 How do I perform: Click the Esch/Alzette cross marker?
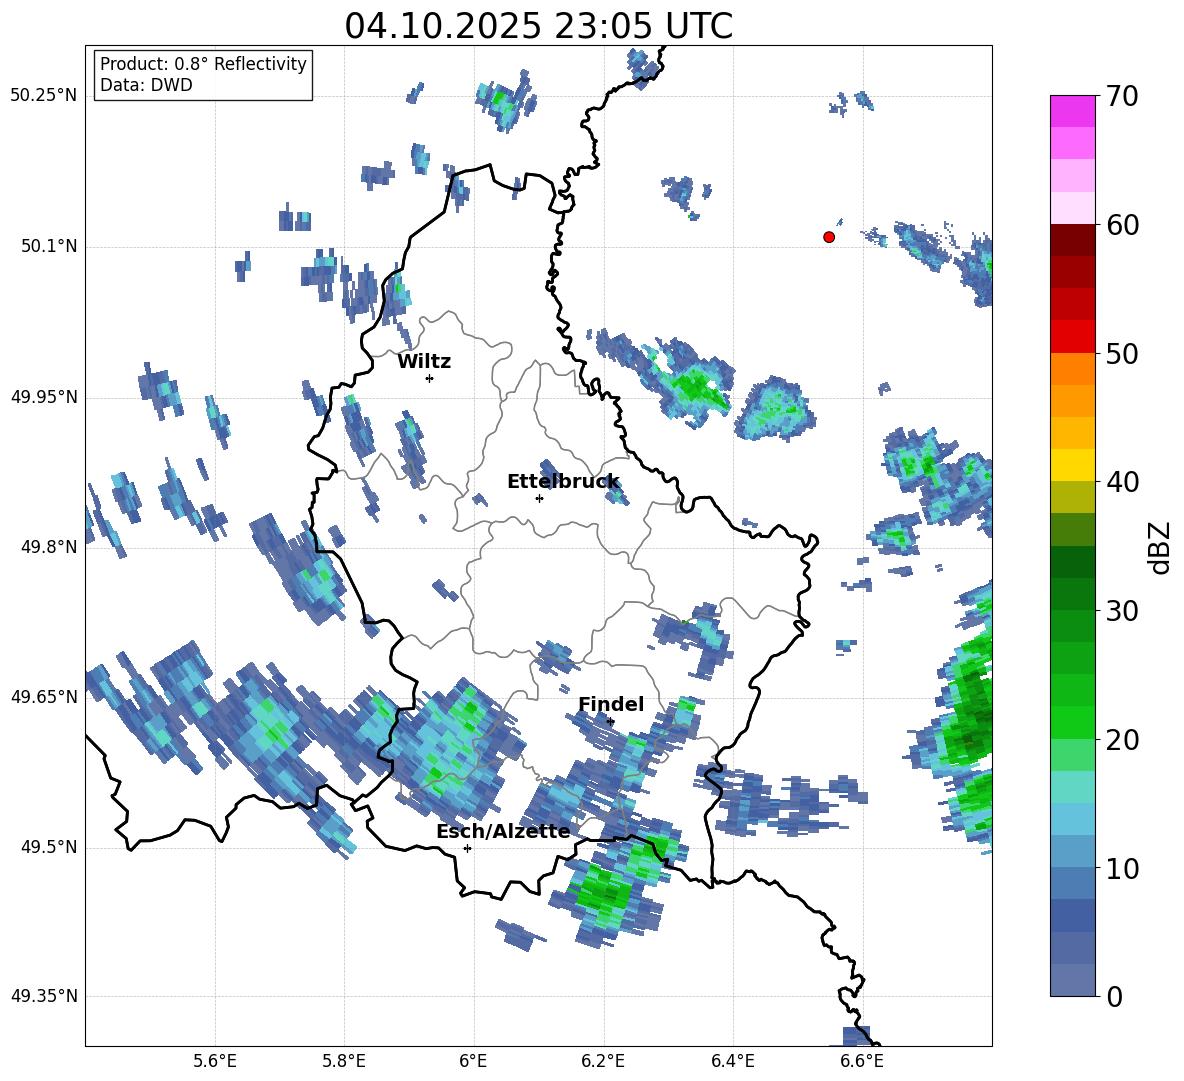pos(467,848)
